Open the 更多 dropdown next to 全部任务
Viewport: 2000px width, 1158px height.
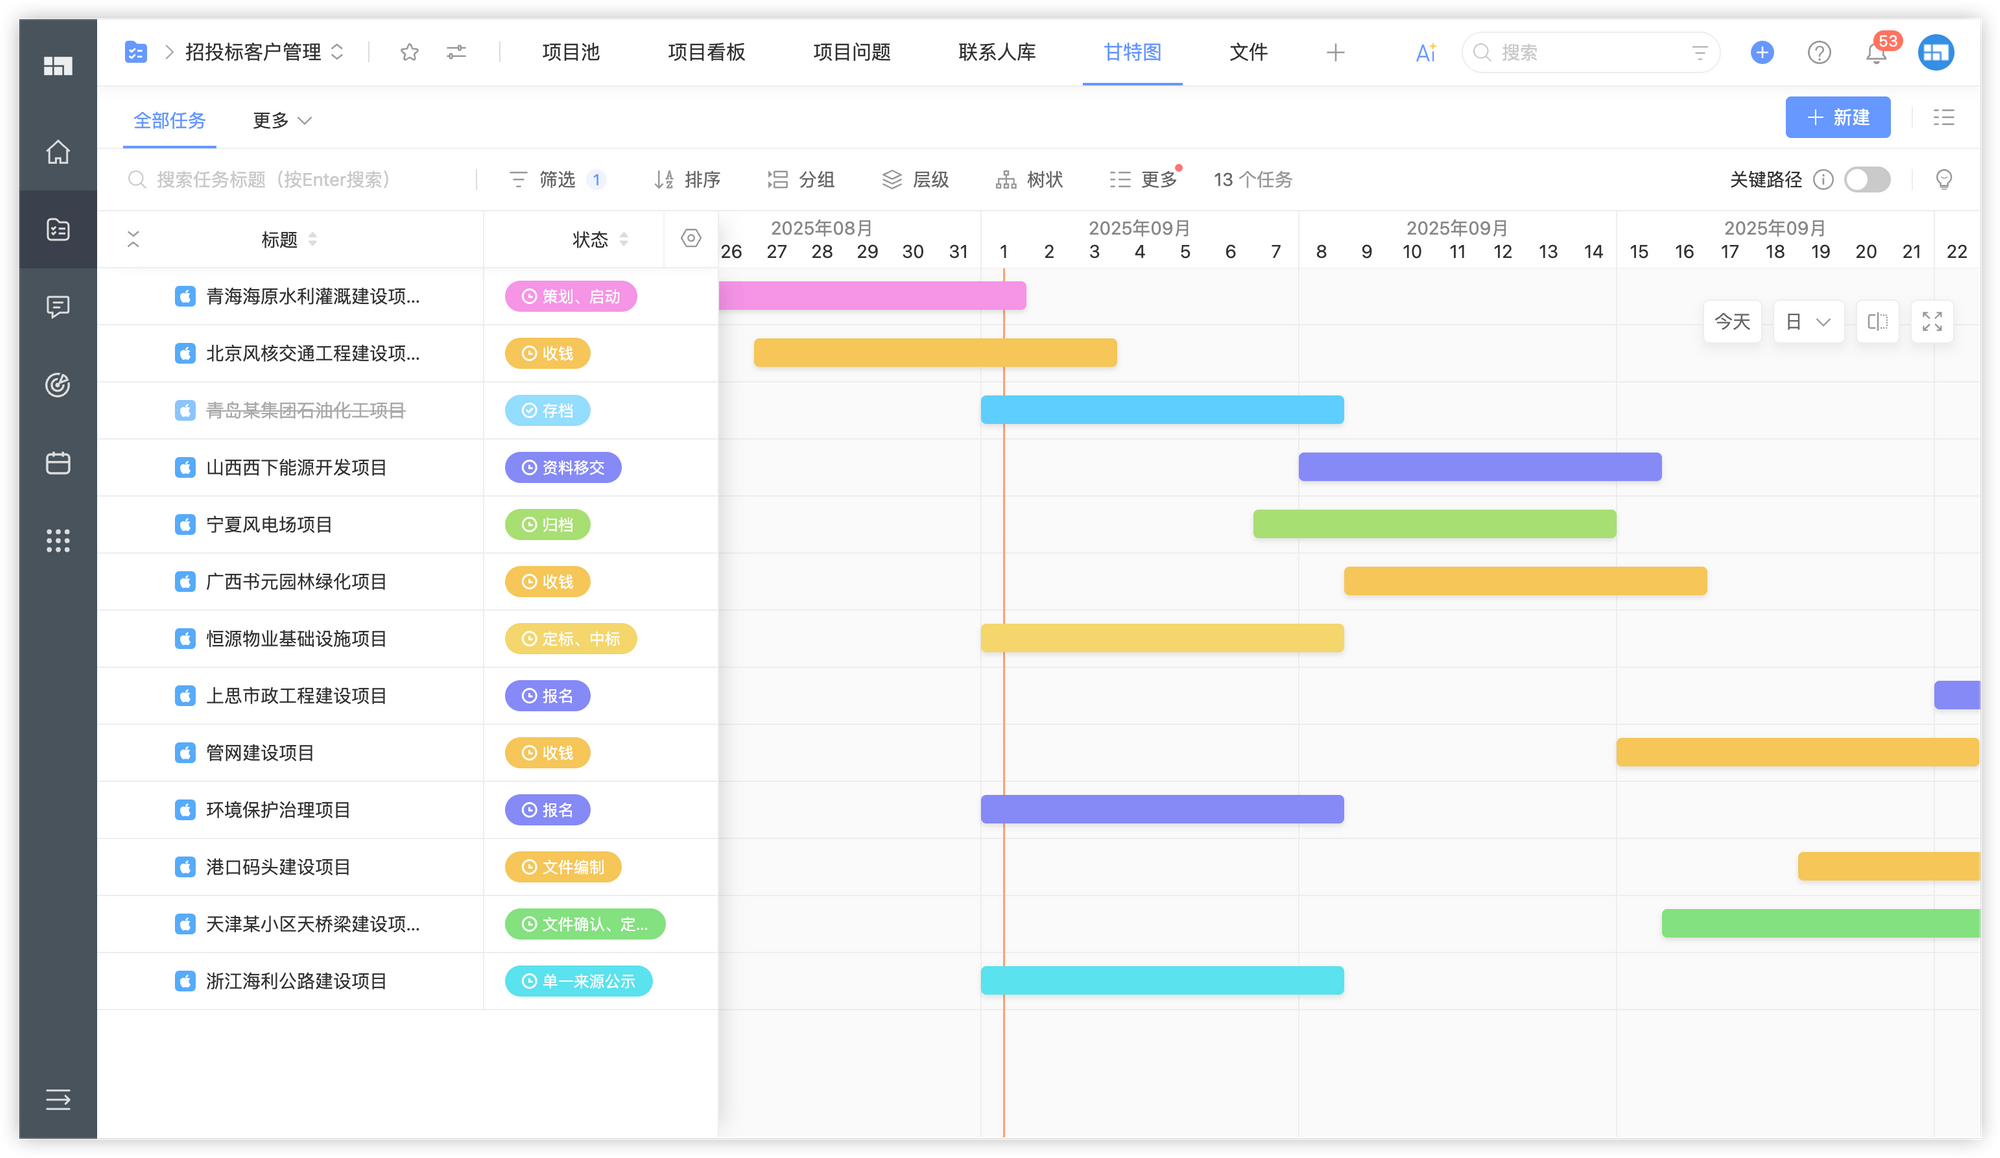click(281, 120)
